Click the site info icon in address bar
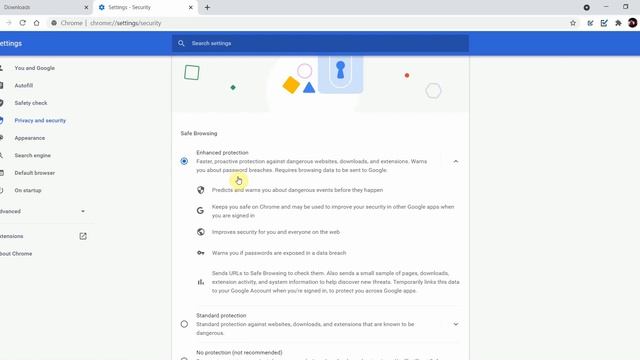The image size is (640, 360). (x=53, y=23)
